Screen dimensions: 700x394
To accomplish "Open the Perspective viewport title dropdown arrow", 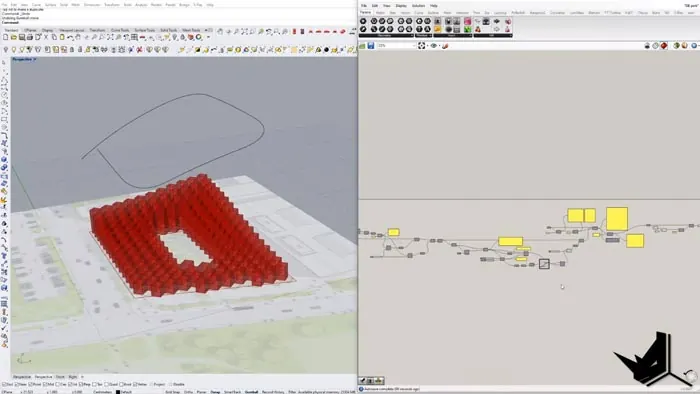I will pyautogui.click(x=35, y=59).
